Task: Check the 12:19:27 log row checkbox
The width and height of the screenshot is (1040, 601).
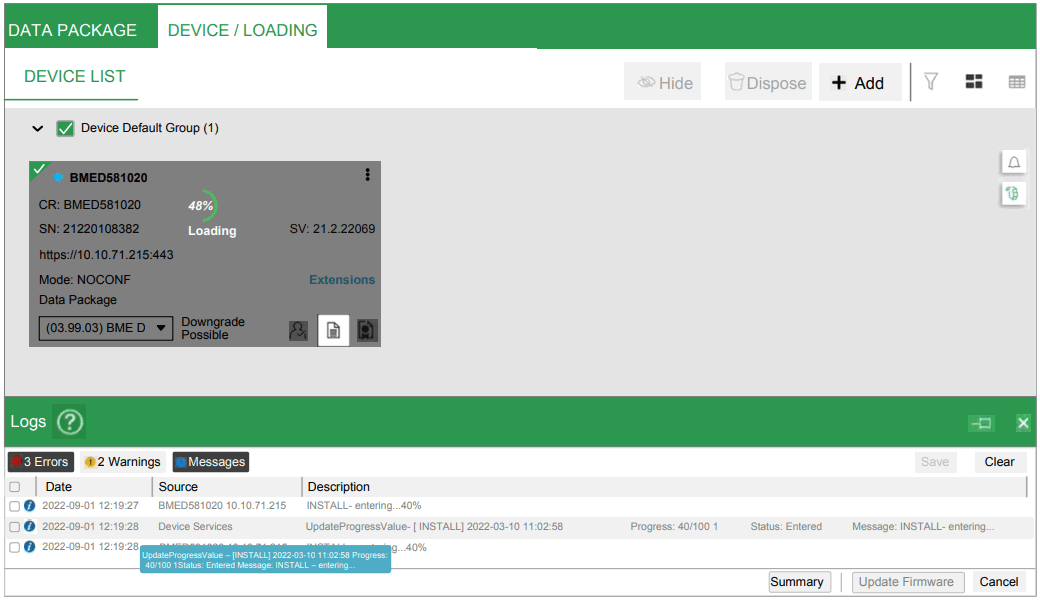Action: tap(15, 506)
